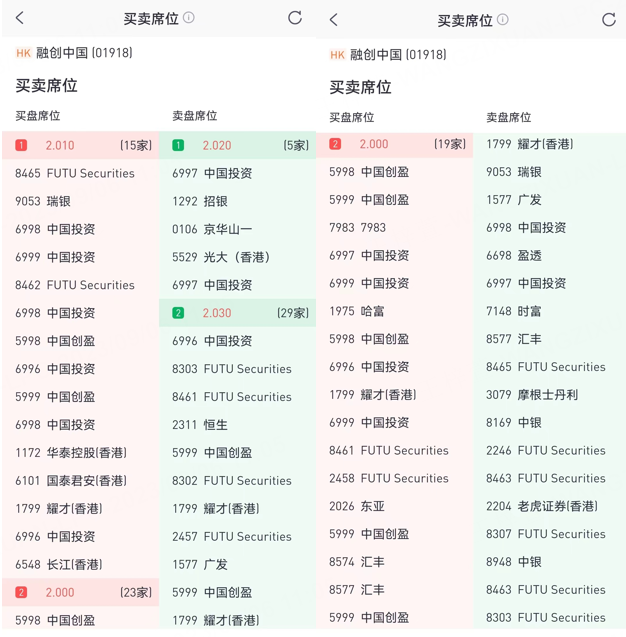626x637 pixels.
Task: Select broker row 0106 京华山一
Action: [x=237, y=229]
